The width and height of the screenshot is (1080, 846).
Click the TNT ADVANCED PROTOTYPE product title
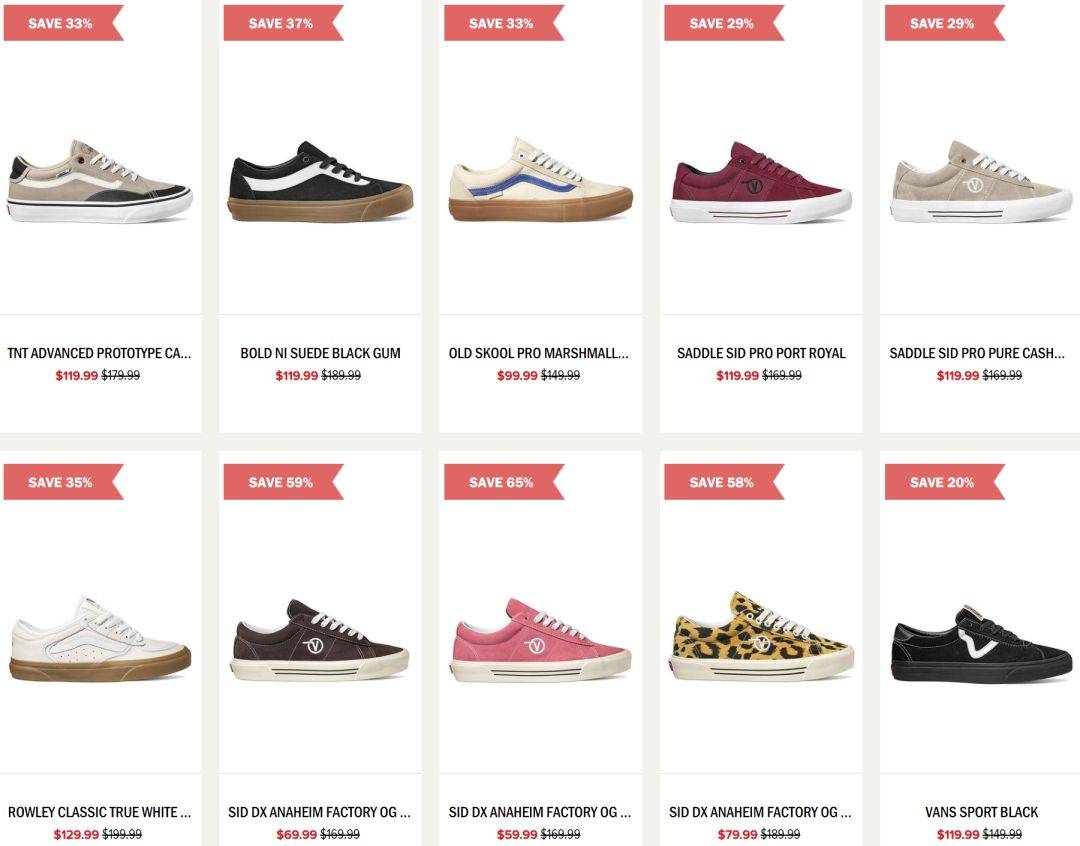100,353
